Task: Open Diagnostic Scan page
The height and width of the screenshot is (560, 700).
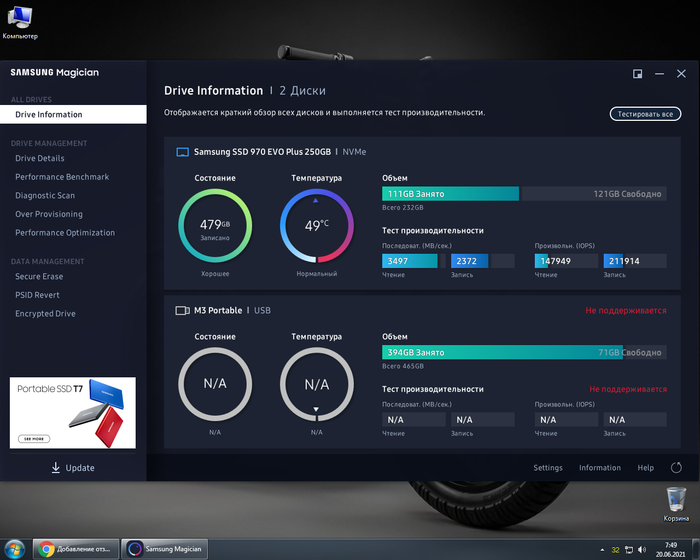Action: (45, 196)
